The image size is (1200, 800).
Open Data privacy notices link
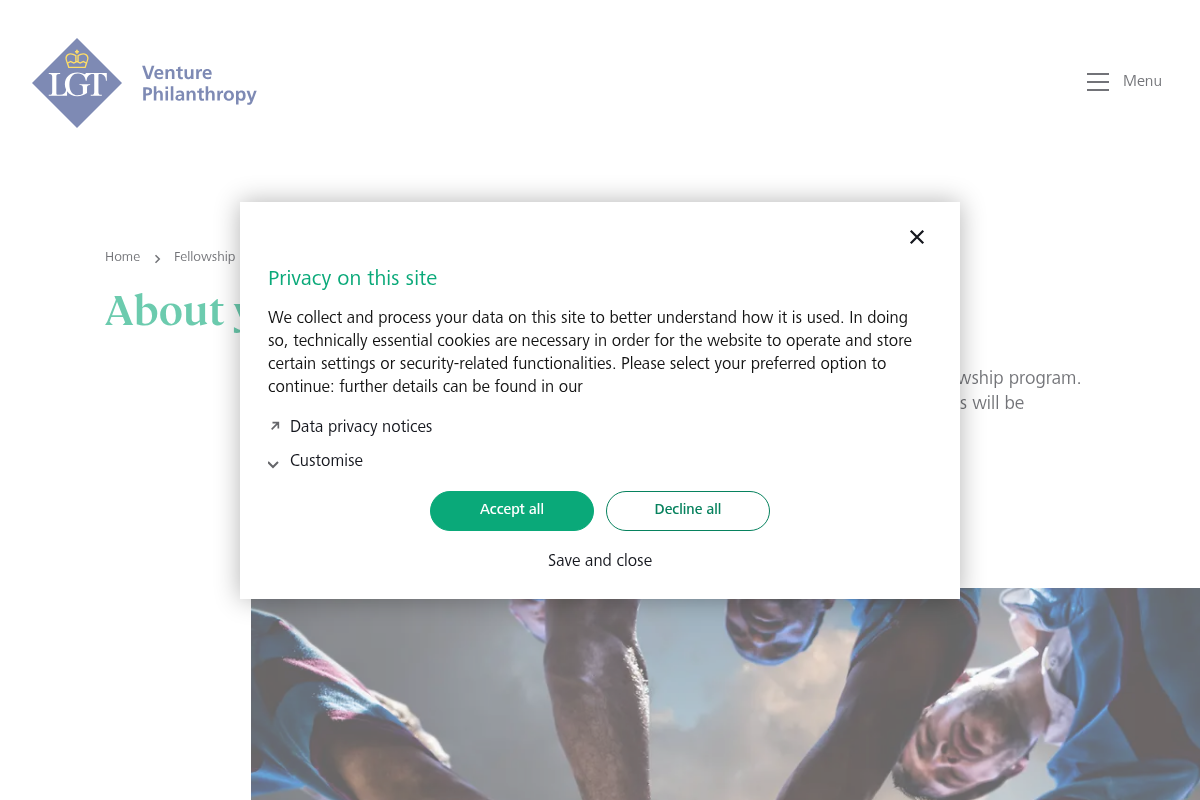pos(361,426)
